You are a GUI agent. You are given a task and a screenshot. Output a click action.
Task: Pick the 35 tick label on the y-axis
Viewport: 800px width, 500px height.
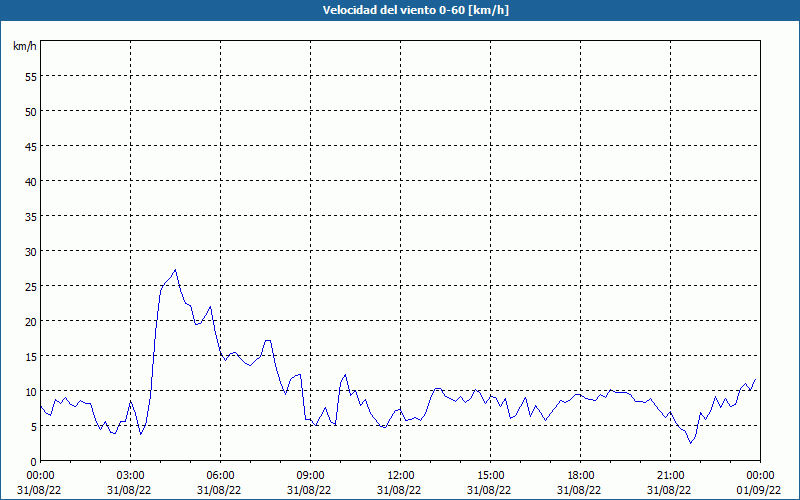[31, 216]
